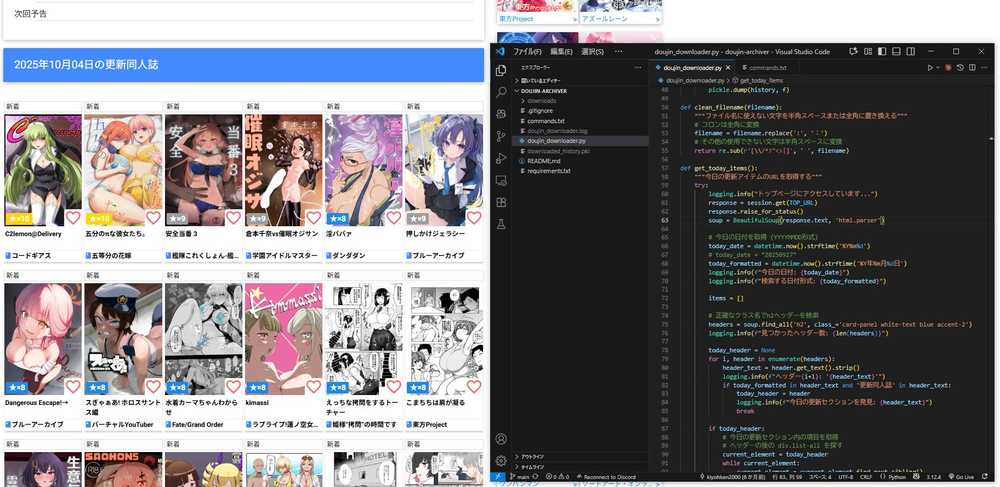Open Copilot chat icon in VS Code title bar
Viewport: 1000px width, 487px height.
tap(854, 52)
